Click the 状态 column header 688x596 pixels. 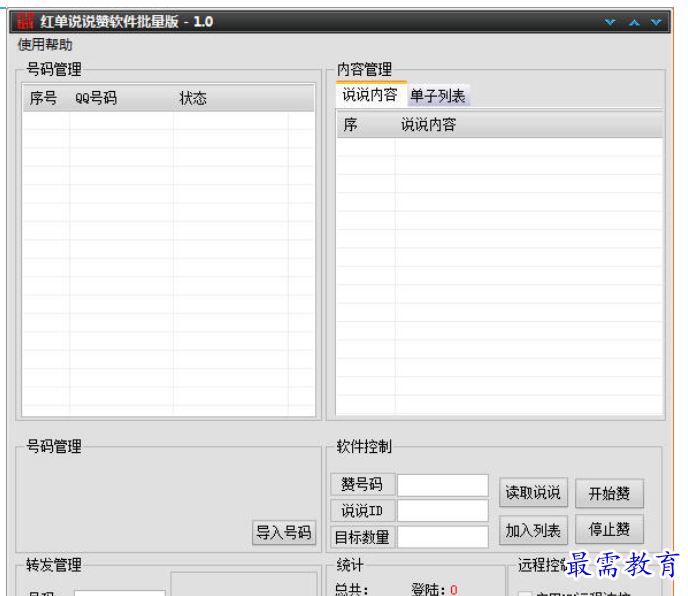(193, 98)
